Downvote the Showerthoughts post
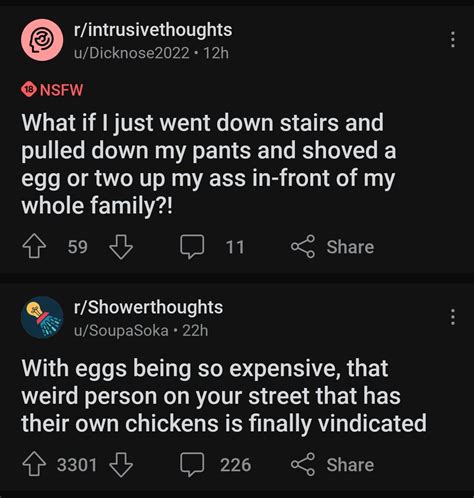Viewport: 474px width, 498px height. click(121, 464)
